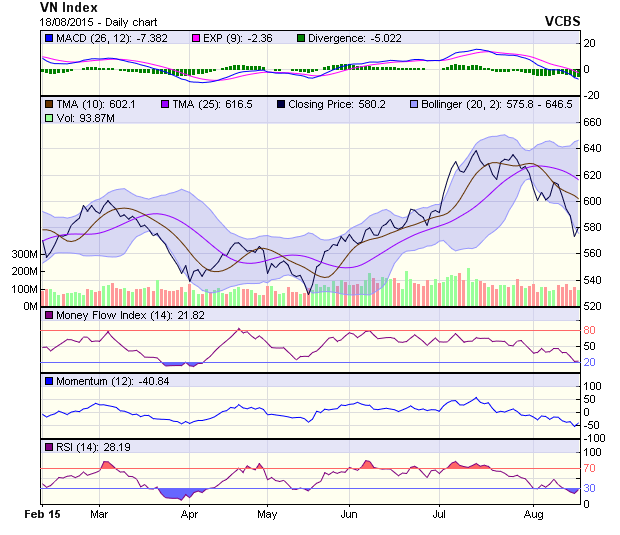
Task: Click the green Divergence legend swatch
Action: pyautogui.click(x=300, y=37)
